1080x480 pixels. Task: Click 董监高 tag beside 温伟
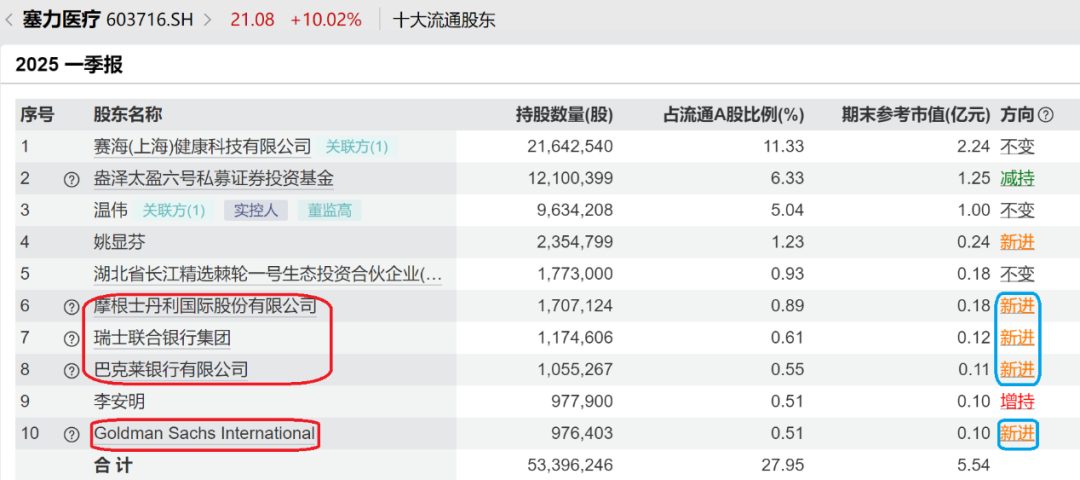click(x=329, y=211)
